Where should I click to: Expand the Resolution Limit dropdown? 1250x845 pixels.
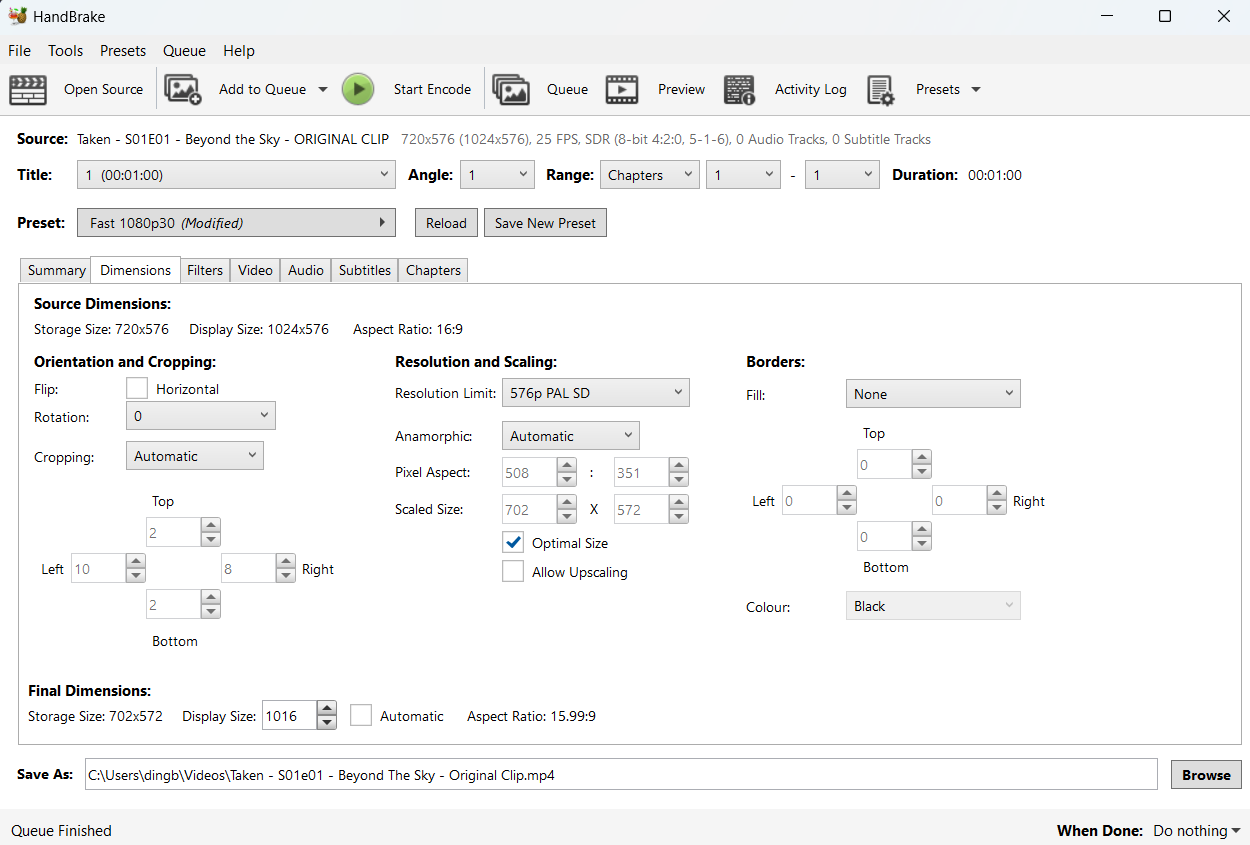click(x=595, y=393)
